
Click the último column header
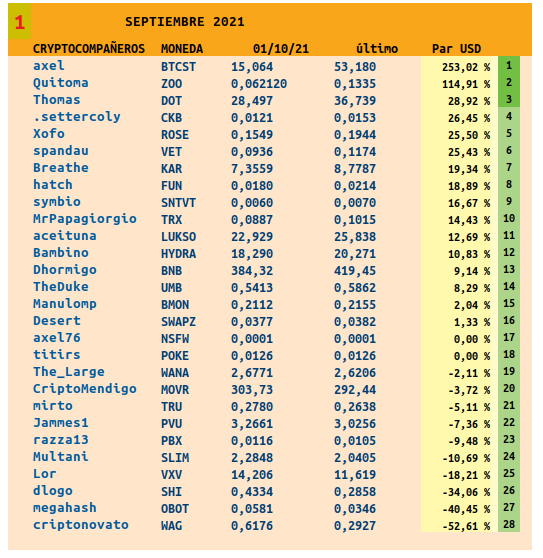click(377, 48)
